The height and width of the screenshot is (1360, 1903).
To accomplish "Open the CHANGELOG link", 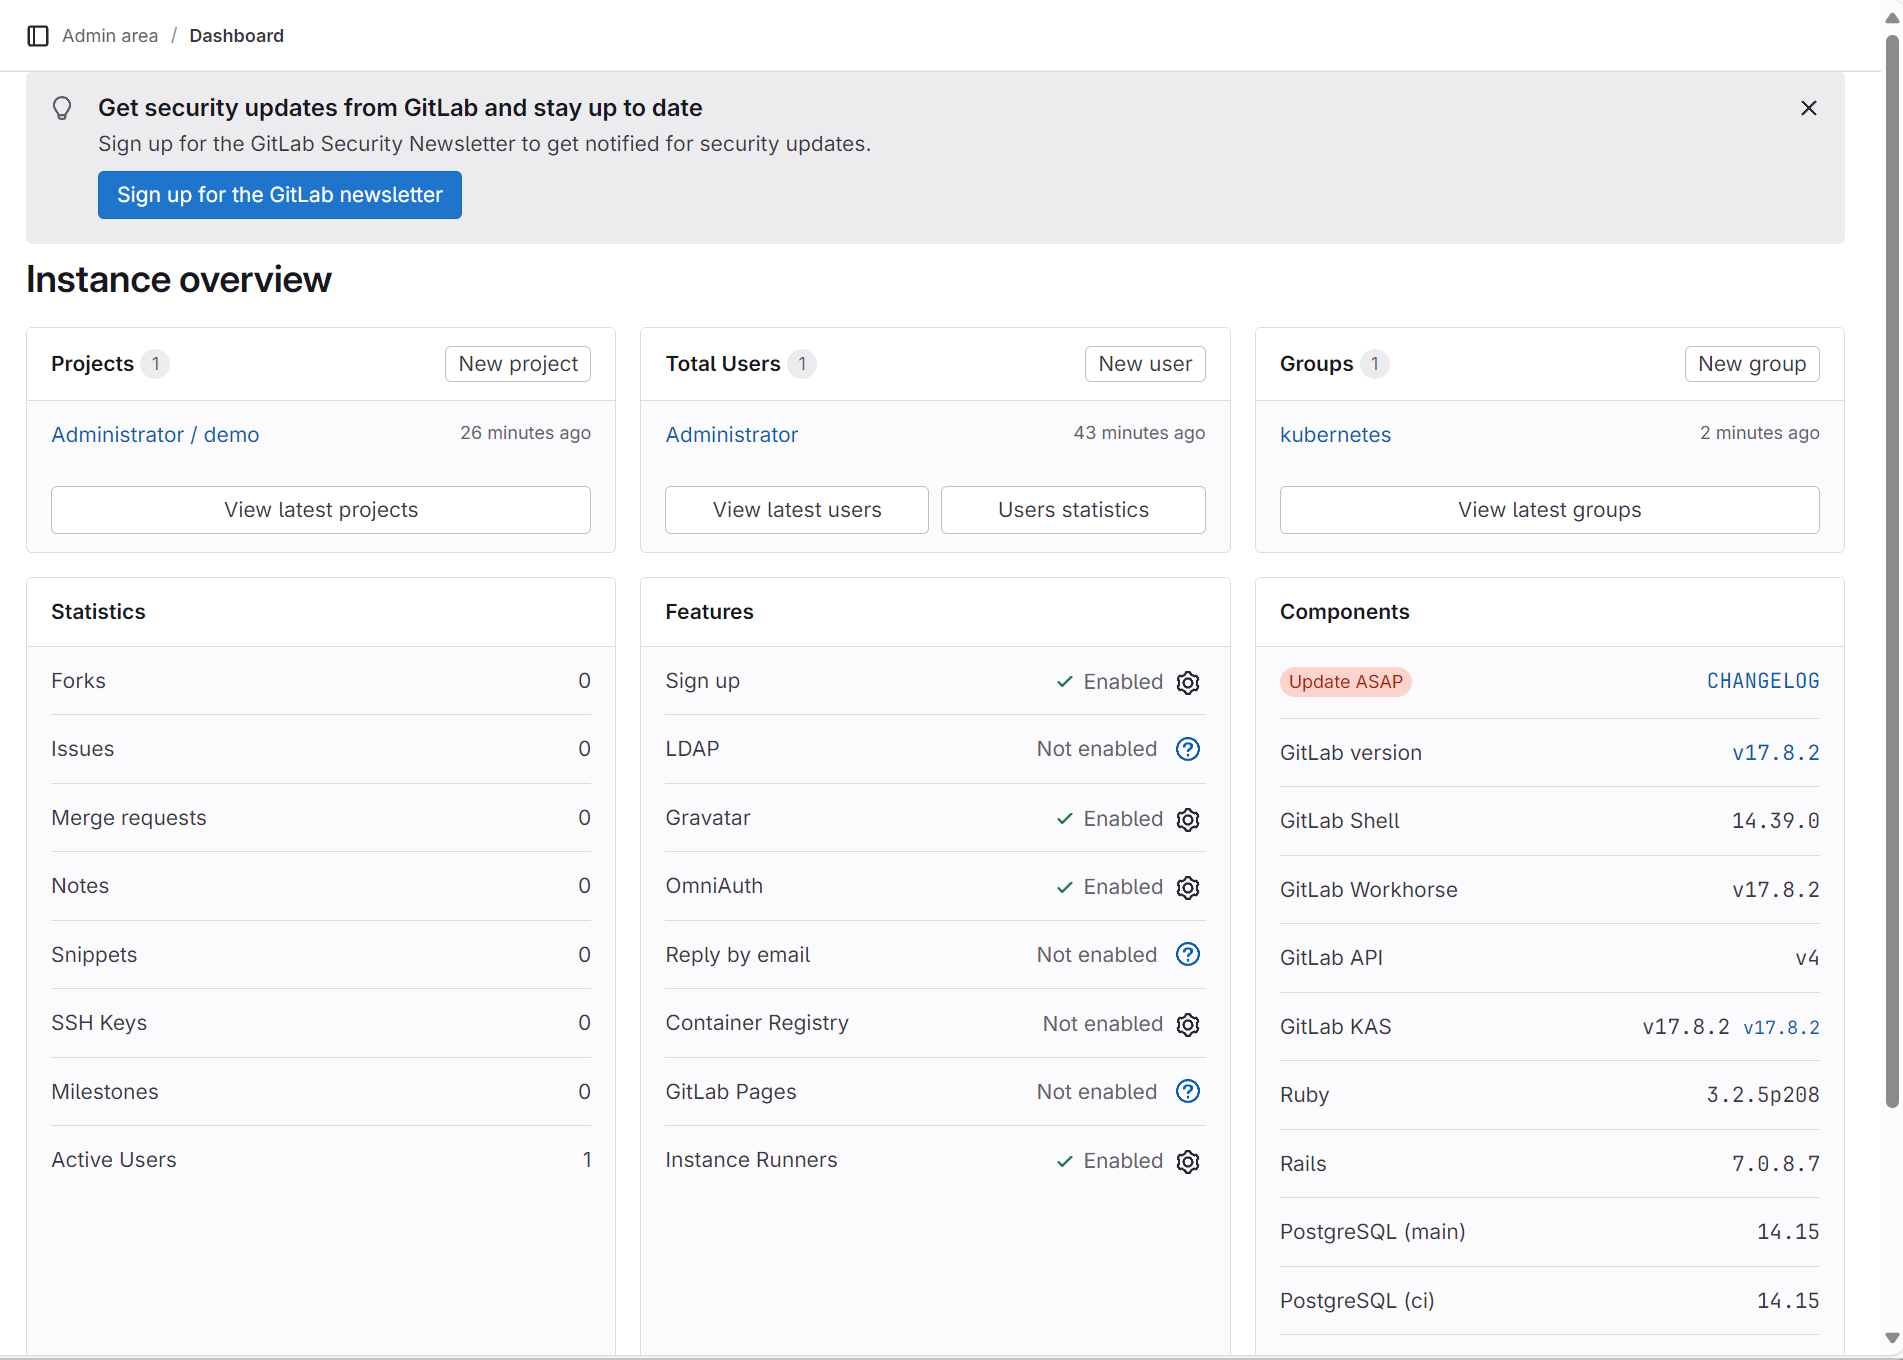I will coord(1763,681).
